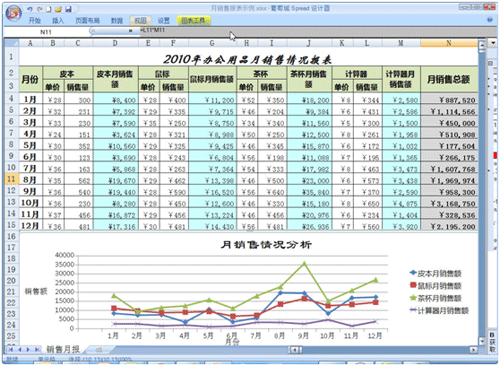
Task: Open the round application menu button
Action: point(14,14)
